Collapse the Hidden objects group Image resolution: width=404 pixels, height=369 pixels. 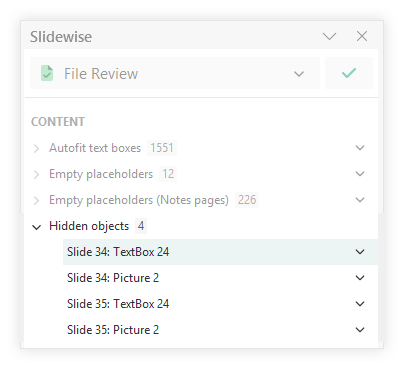(36, 227)
